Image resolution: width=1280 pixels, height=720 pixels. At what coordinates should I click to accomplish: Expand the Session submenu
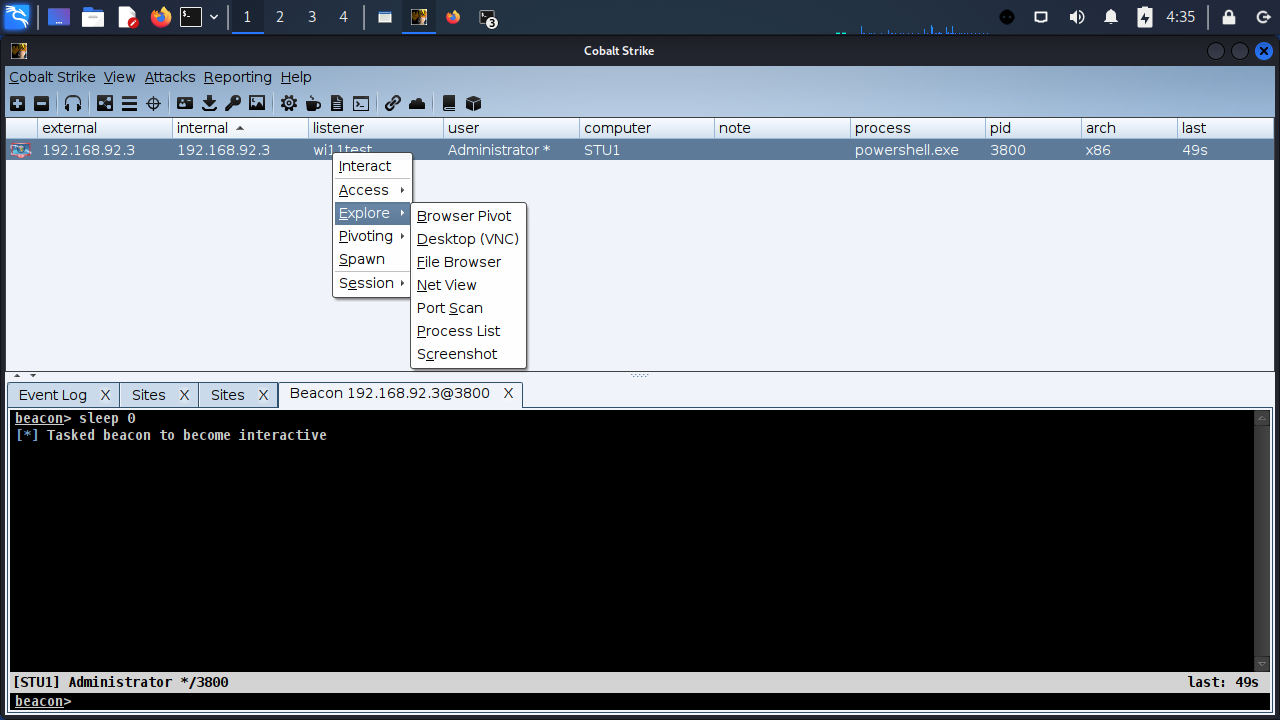372,283
